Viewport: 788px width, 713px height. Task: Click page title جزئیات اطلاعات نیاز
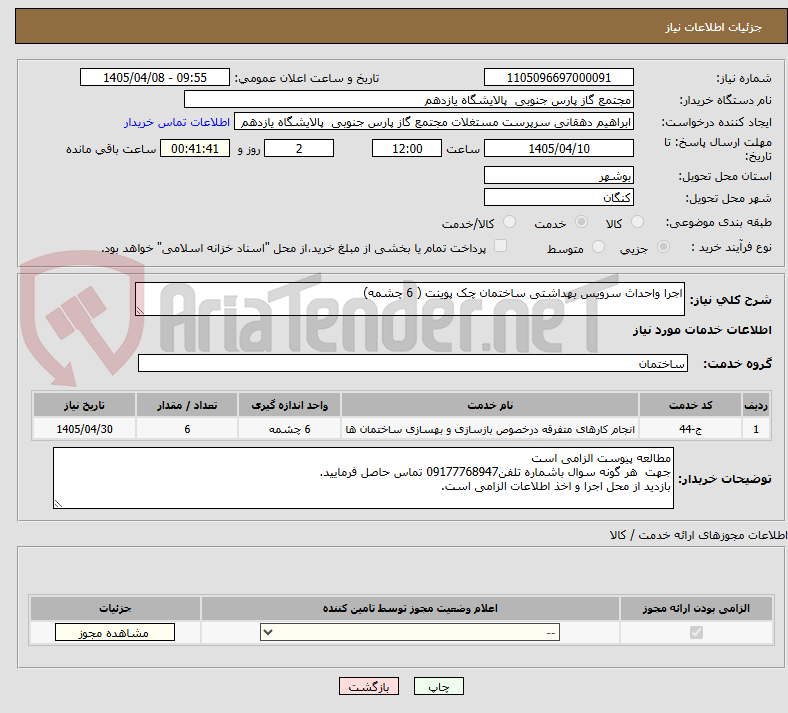[714, 27]
